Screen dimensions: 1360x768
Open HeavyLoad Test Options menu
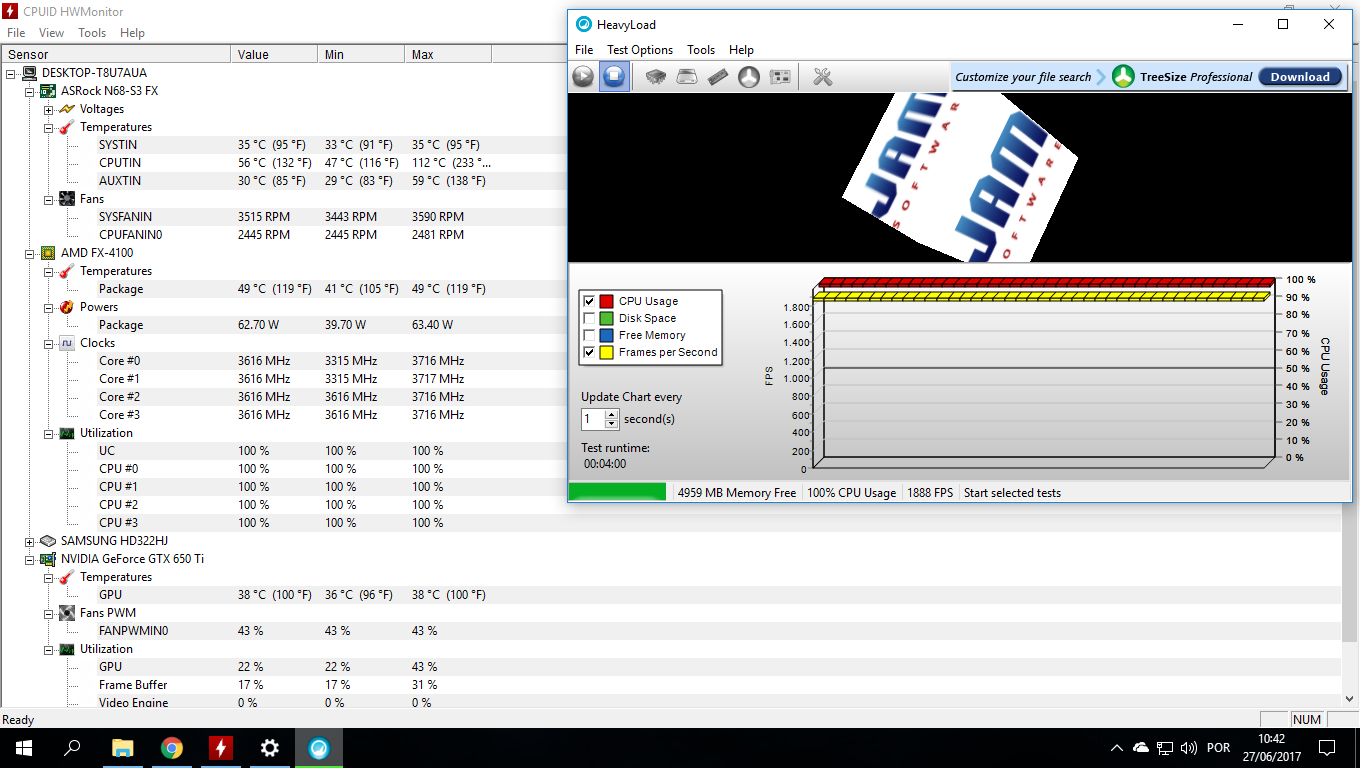640,50
